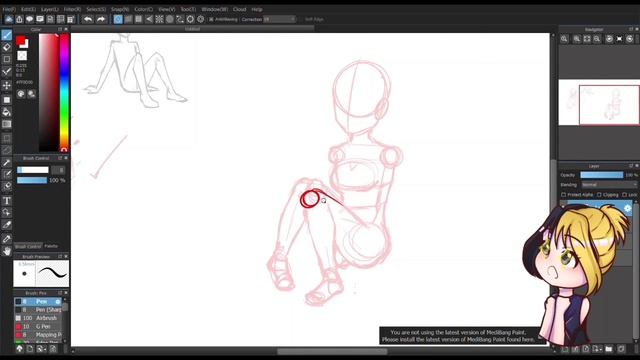Switch to the Palette tab
This screenshot has width=640, height=360.
click(51, 246)
